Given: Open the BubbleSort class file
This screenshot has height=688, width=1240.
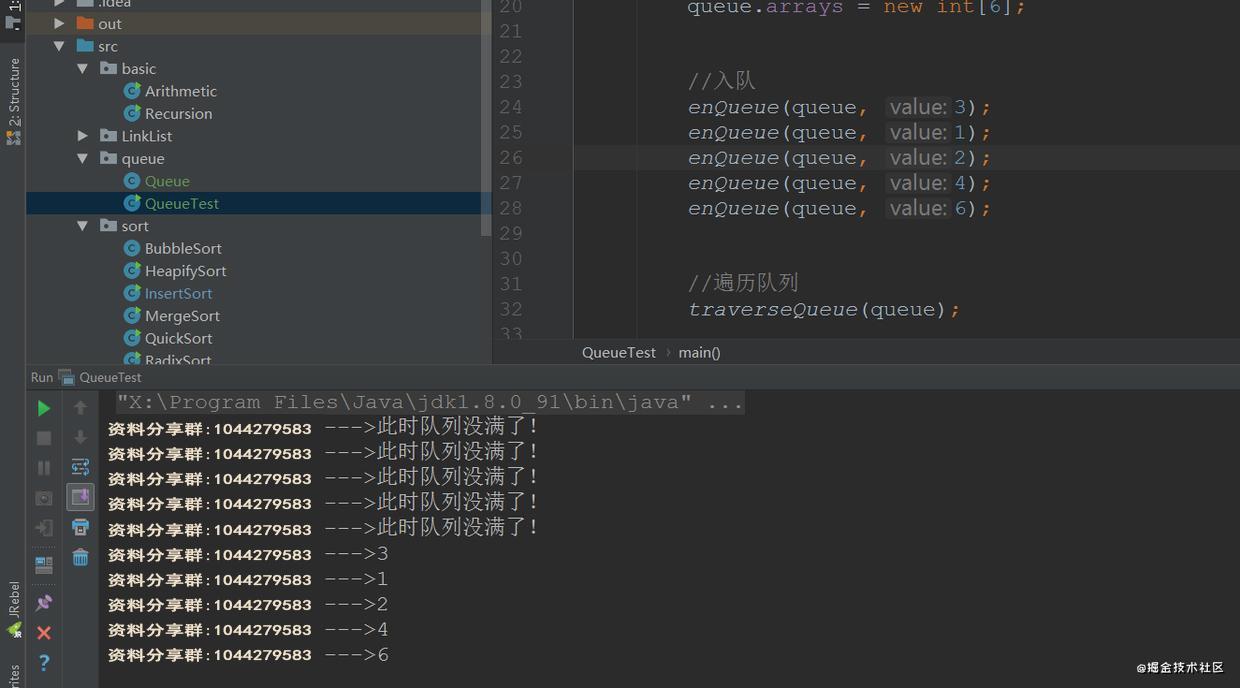Looking at the screenshot, I should click(183, 248).
